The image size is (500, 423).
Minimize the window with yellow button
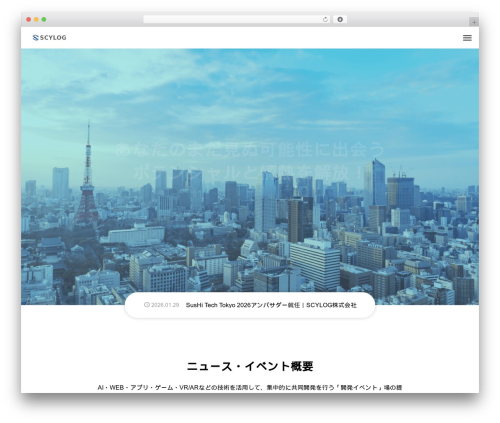36,20
